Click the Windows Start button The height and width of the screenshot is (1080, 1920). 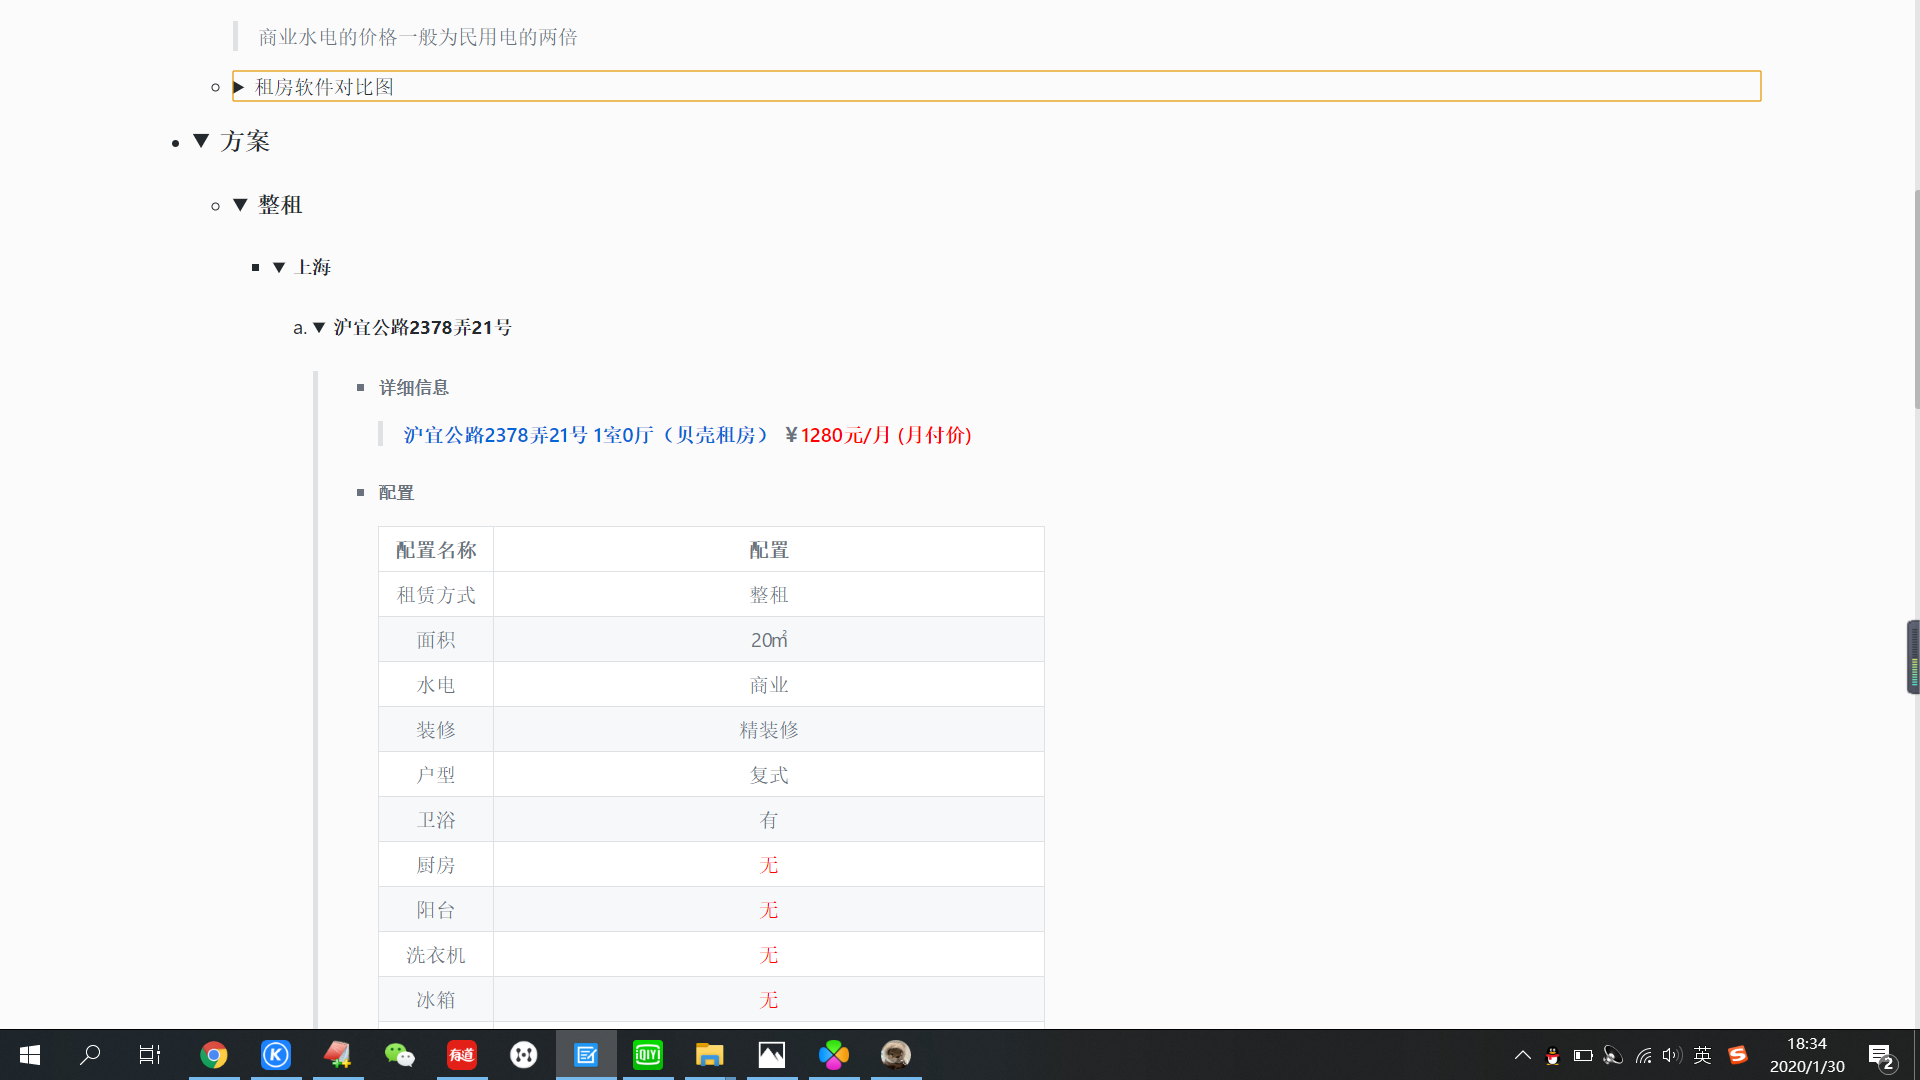point(30,1055)
